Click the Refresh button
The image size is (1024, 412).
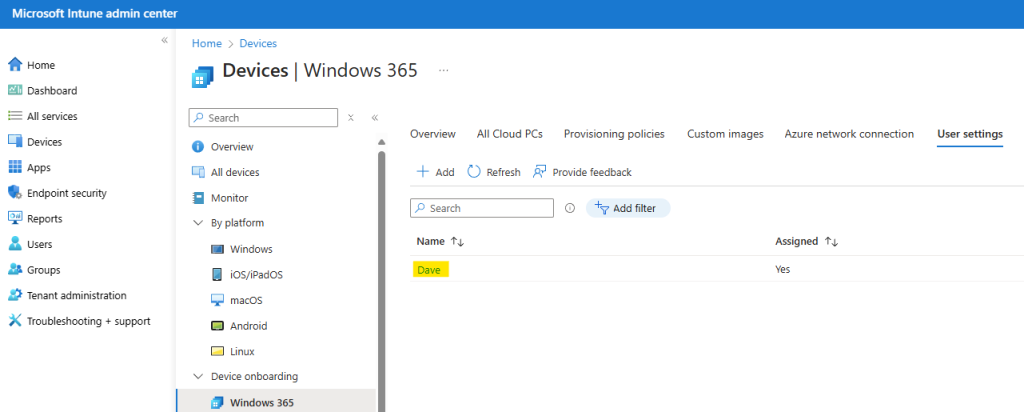point(494,172)
